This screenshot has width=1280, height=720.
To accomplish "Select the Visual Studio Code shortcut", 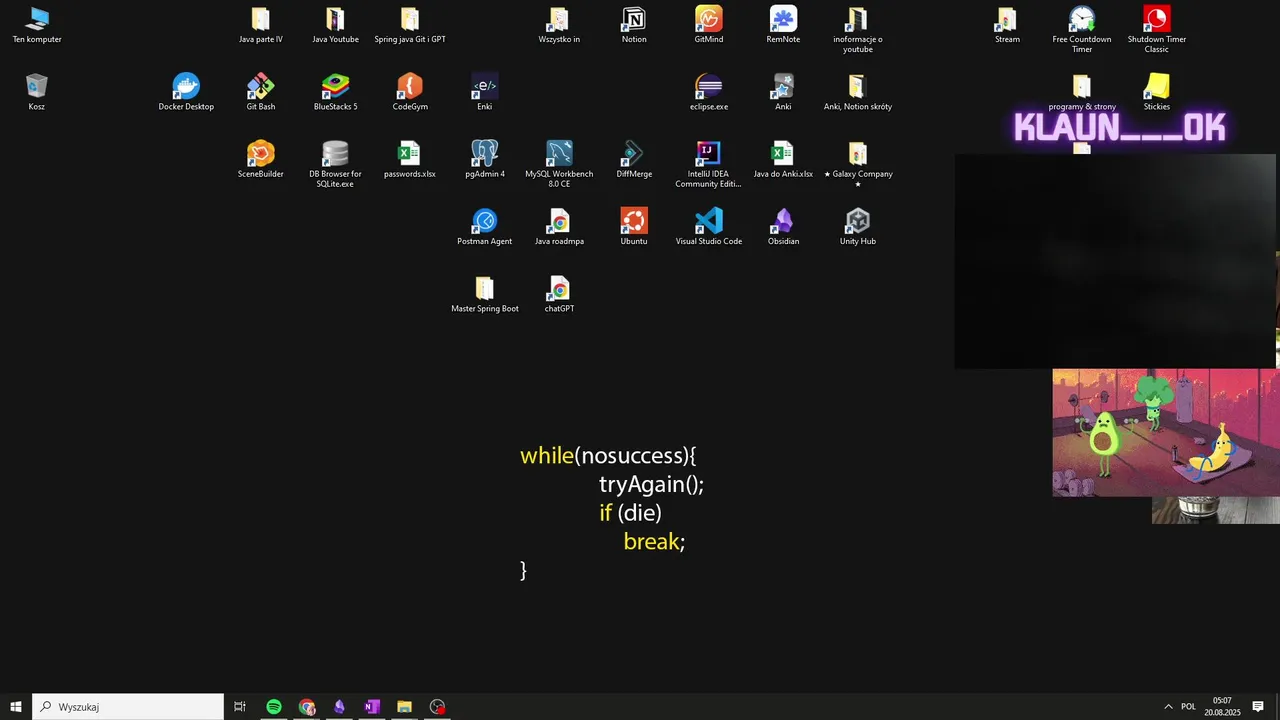I will point(709,227).
